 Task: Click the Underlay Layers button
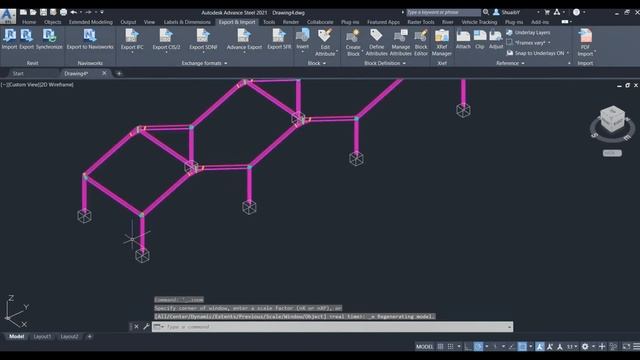tap(528, 32)
